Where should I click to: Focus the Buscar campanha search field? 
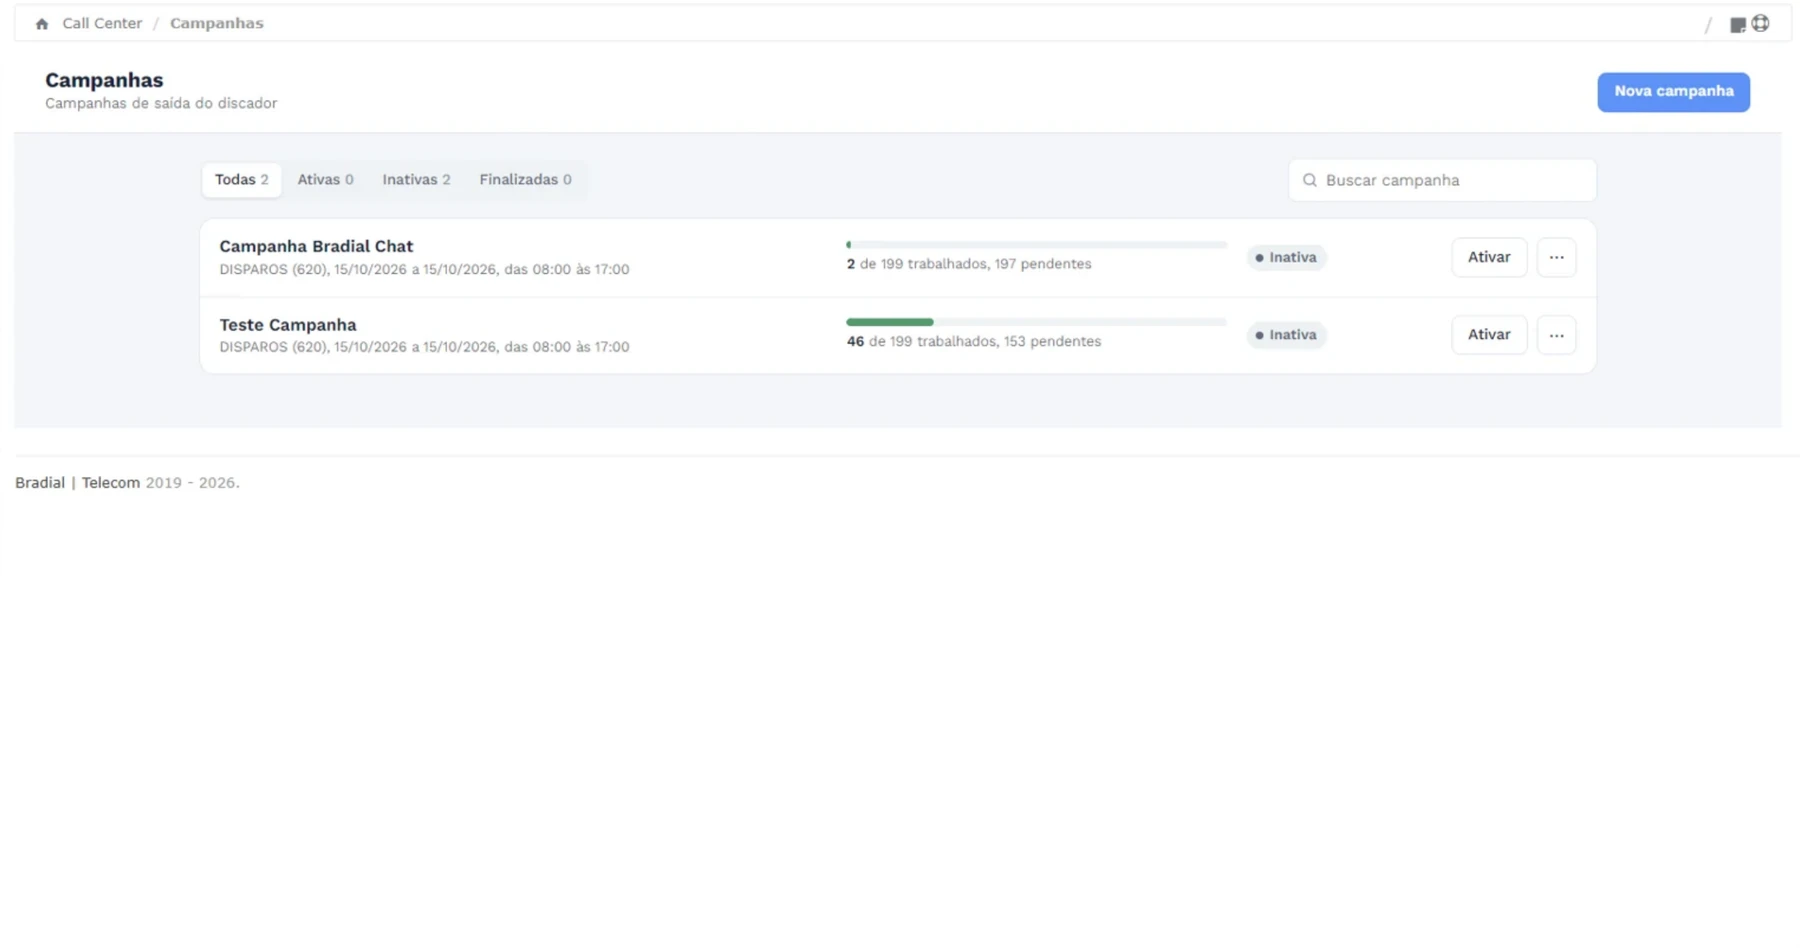coord(1442,181)
